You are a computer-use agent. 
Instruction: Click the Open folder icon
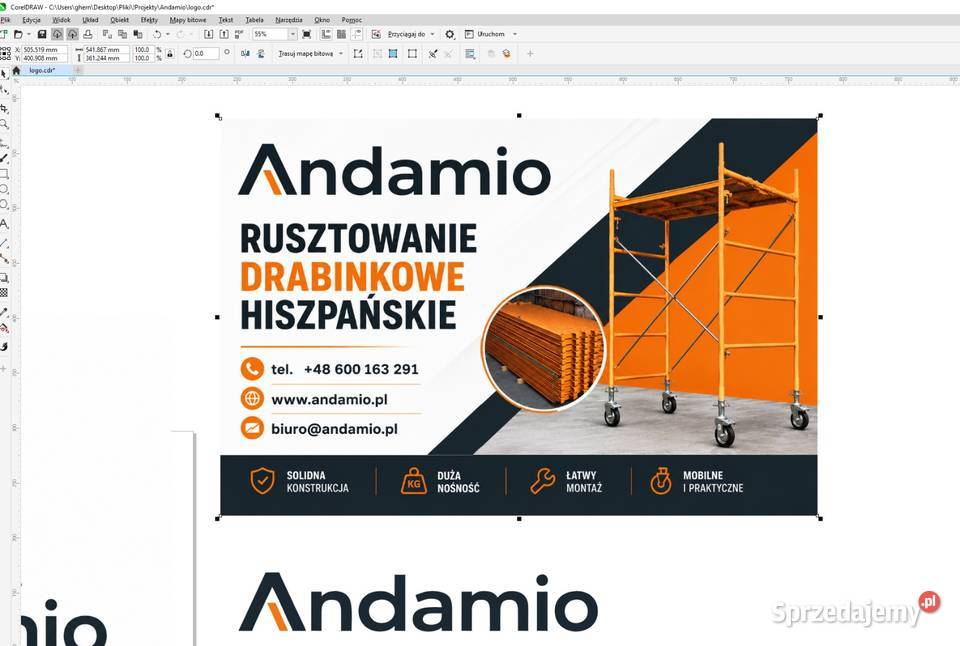(x=18, y=34)
